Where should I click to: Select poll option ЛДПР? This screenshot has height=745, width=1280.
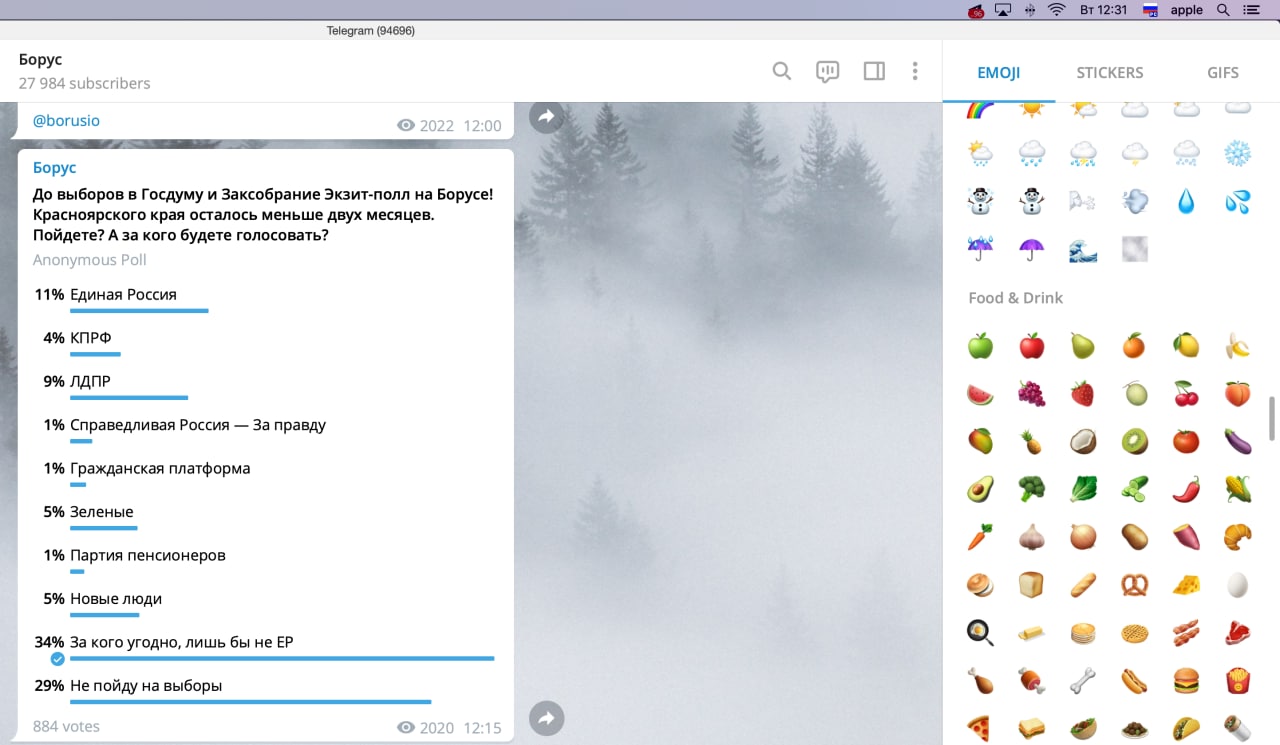pos(265,386)
